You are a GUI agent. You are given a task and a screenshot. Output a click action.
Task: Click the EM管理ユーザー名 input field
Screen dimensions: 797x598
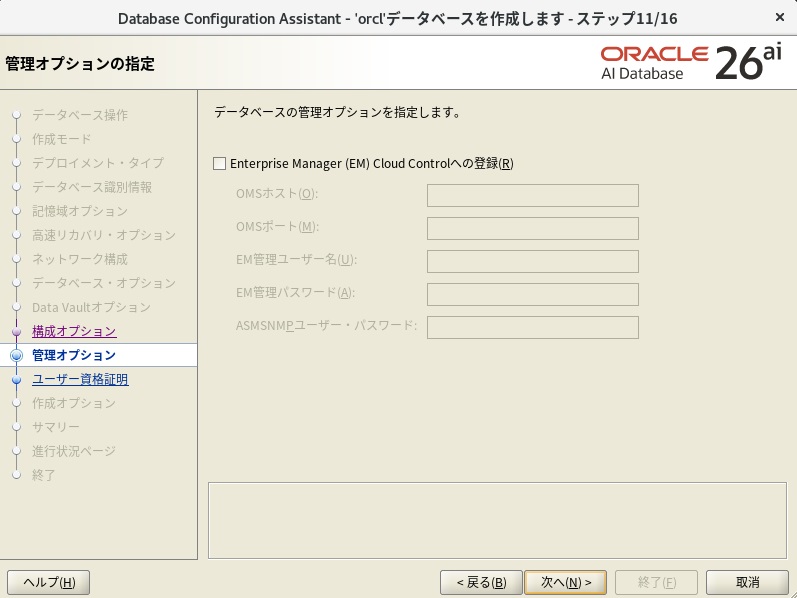pyautogui.click(x=533, y=261)
